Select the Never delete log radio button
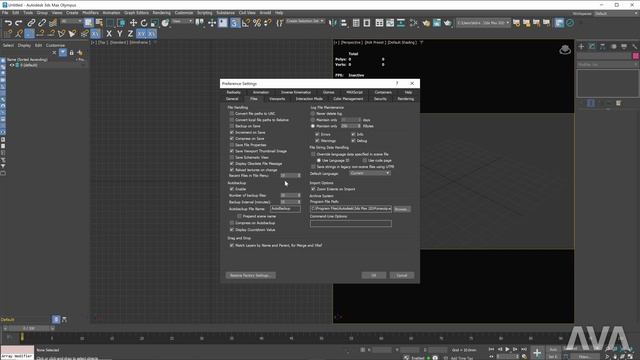 click(x=313, y=113)
